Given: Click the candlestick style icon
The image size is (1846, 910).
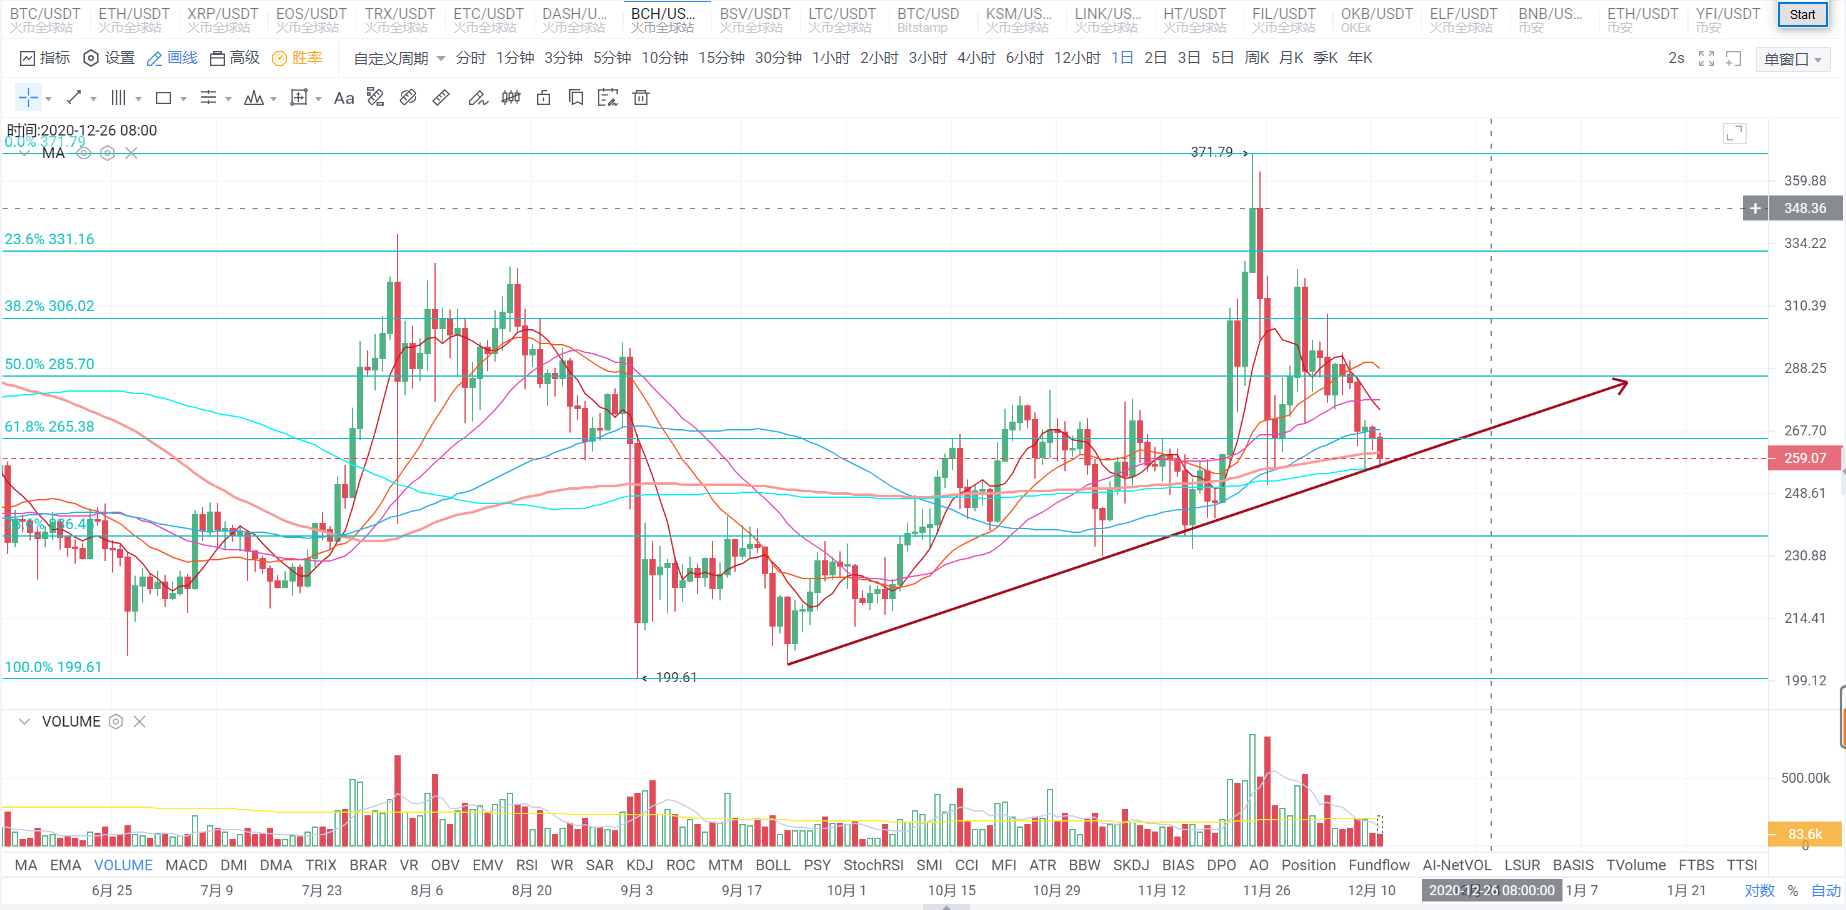Looking at the screenshot, I should point(511,97).
